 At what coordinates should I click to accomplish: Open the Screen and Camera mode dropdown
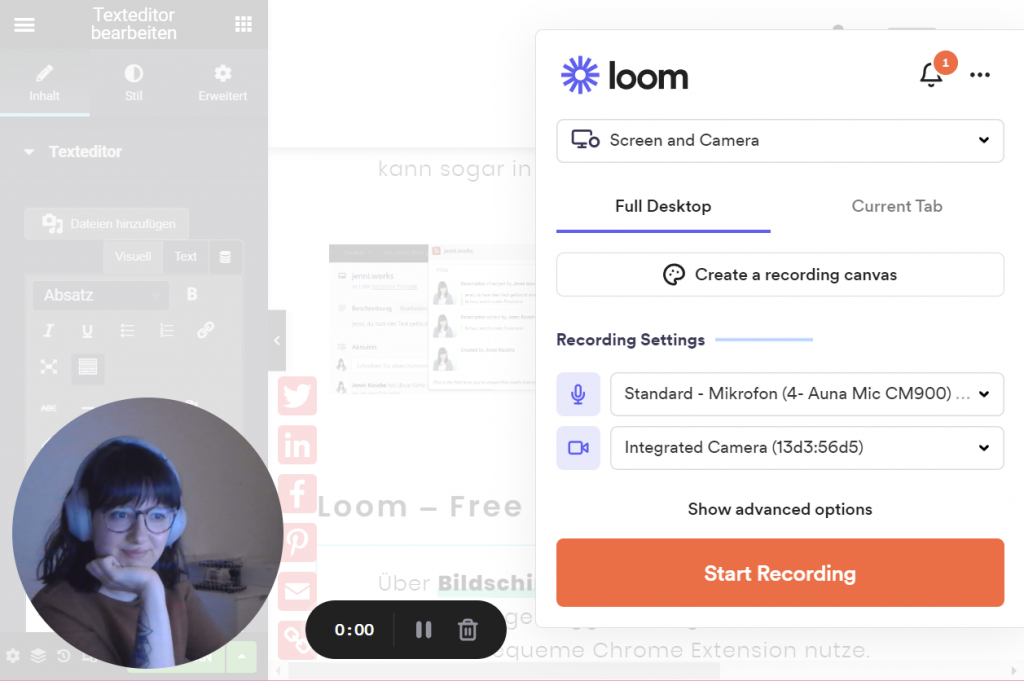[x=780, y=141]
